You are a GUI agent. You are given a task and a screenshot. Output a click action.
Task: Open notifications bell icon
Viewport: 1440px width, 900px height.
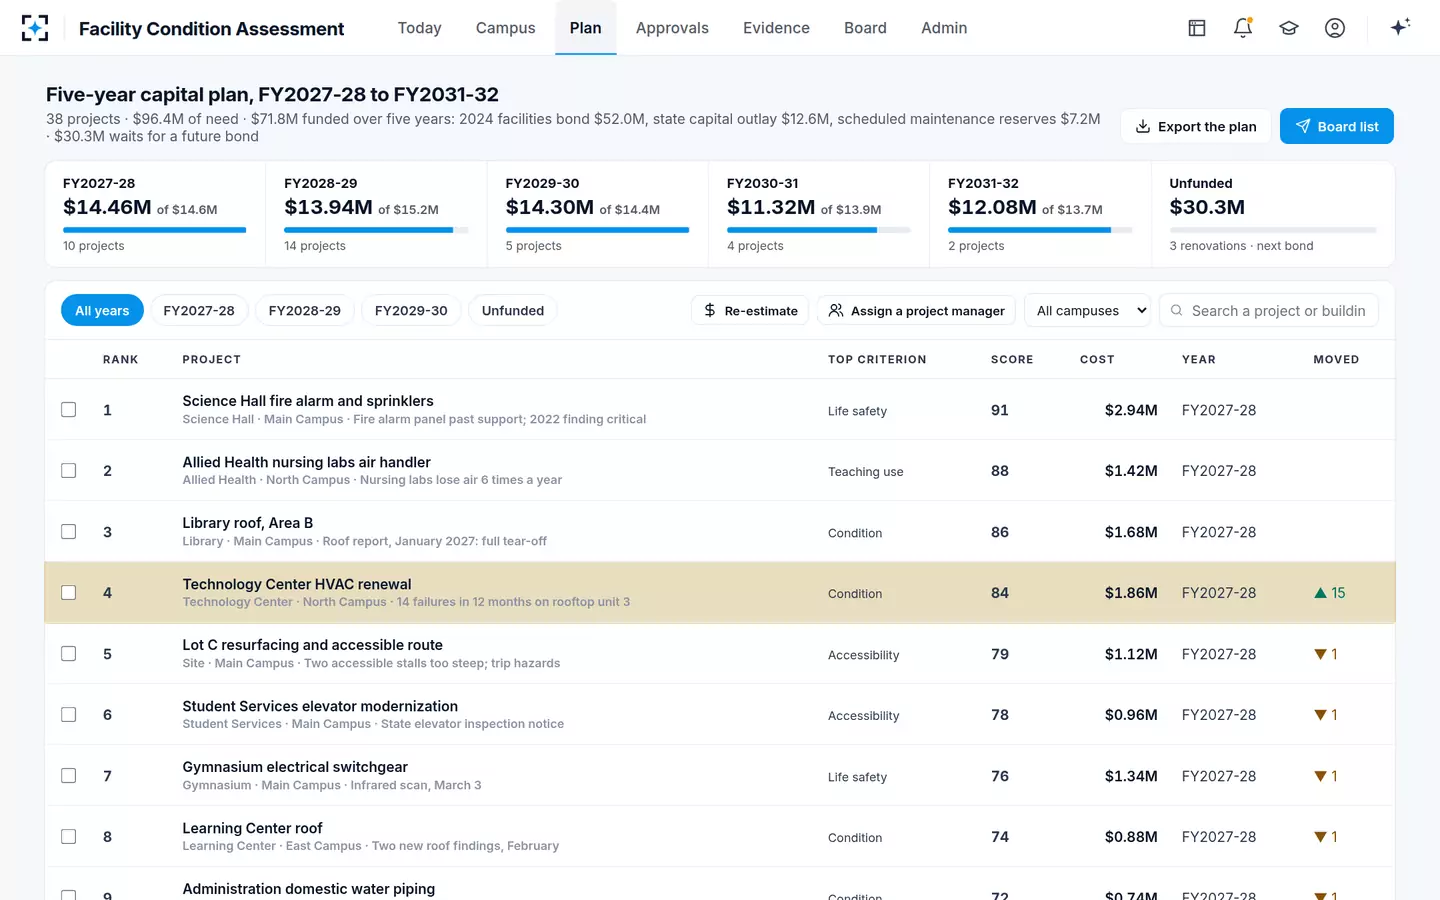click(x=1243, y=28)
